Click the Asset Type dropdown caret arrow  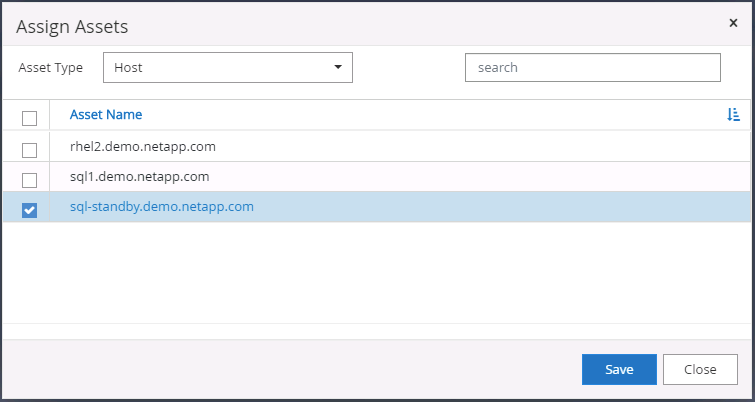338,68
